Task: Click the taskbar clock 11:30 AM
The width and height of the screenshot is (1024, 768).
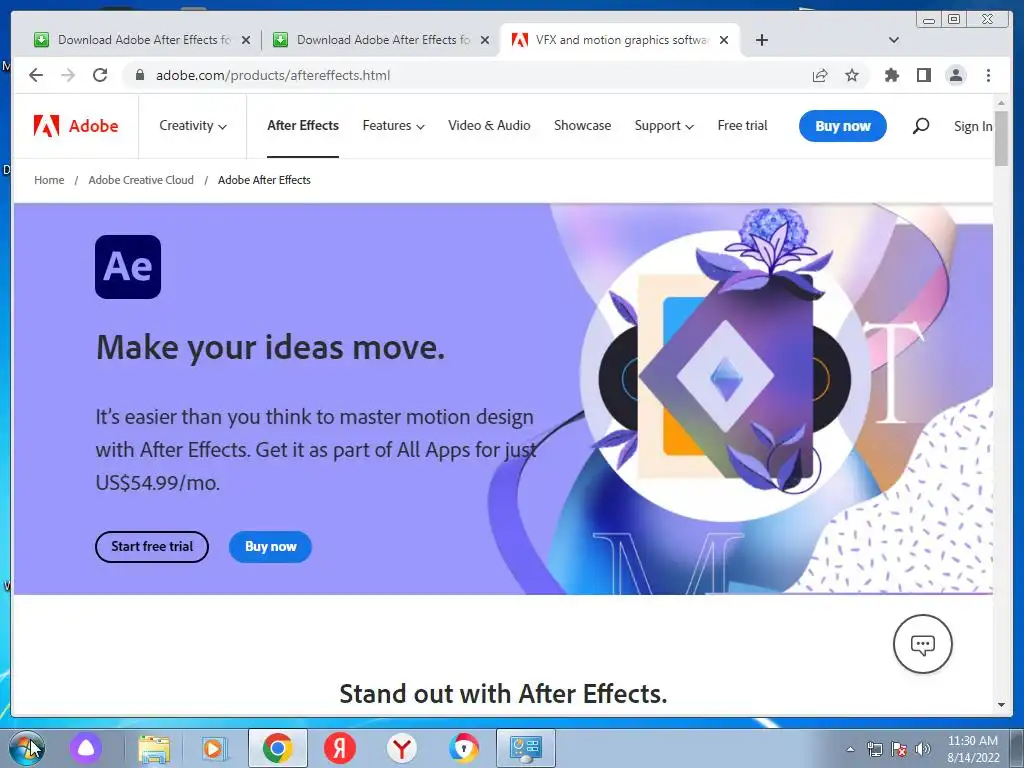Action: 972,741
